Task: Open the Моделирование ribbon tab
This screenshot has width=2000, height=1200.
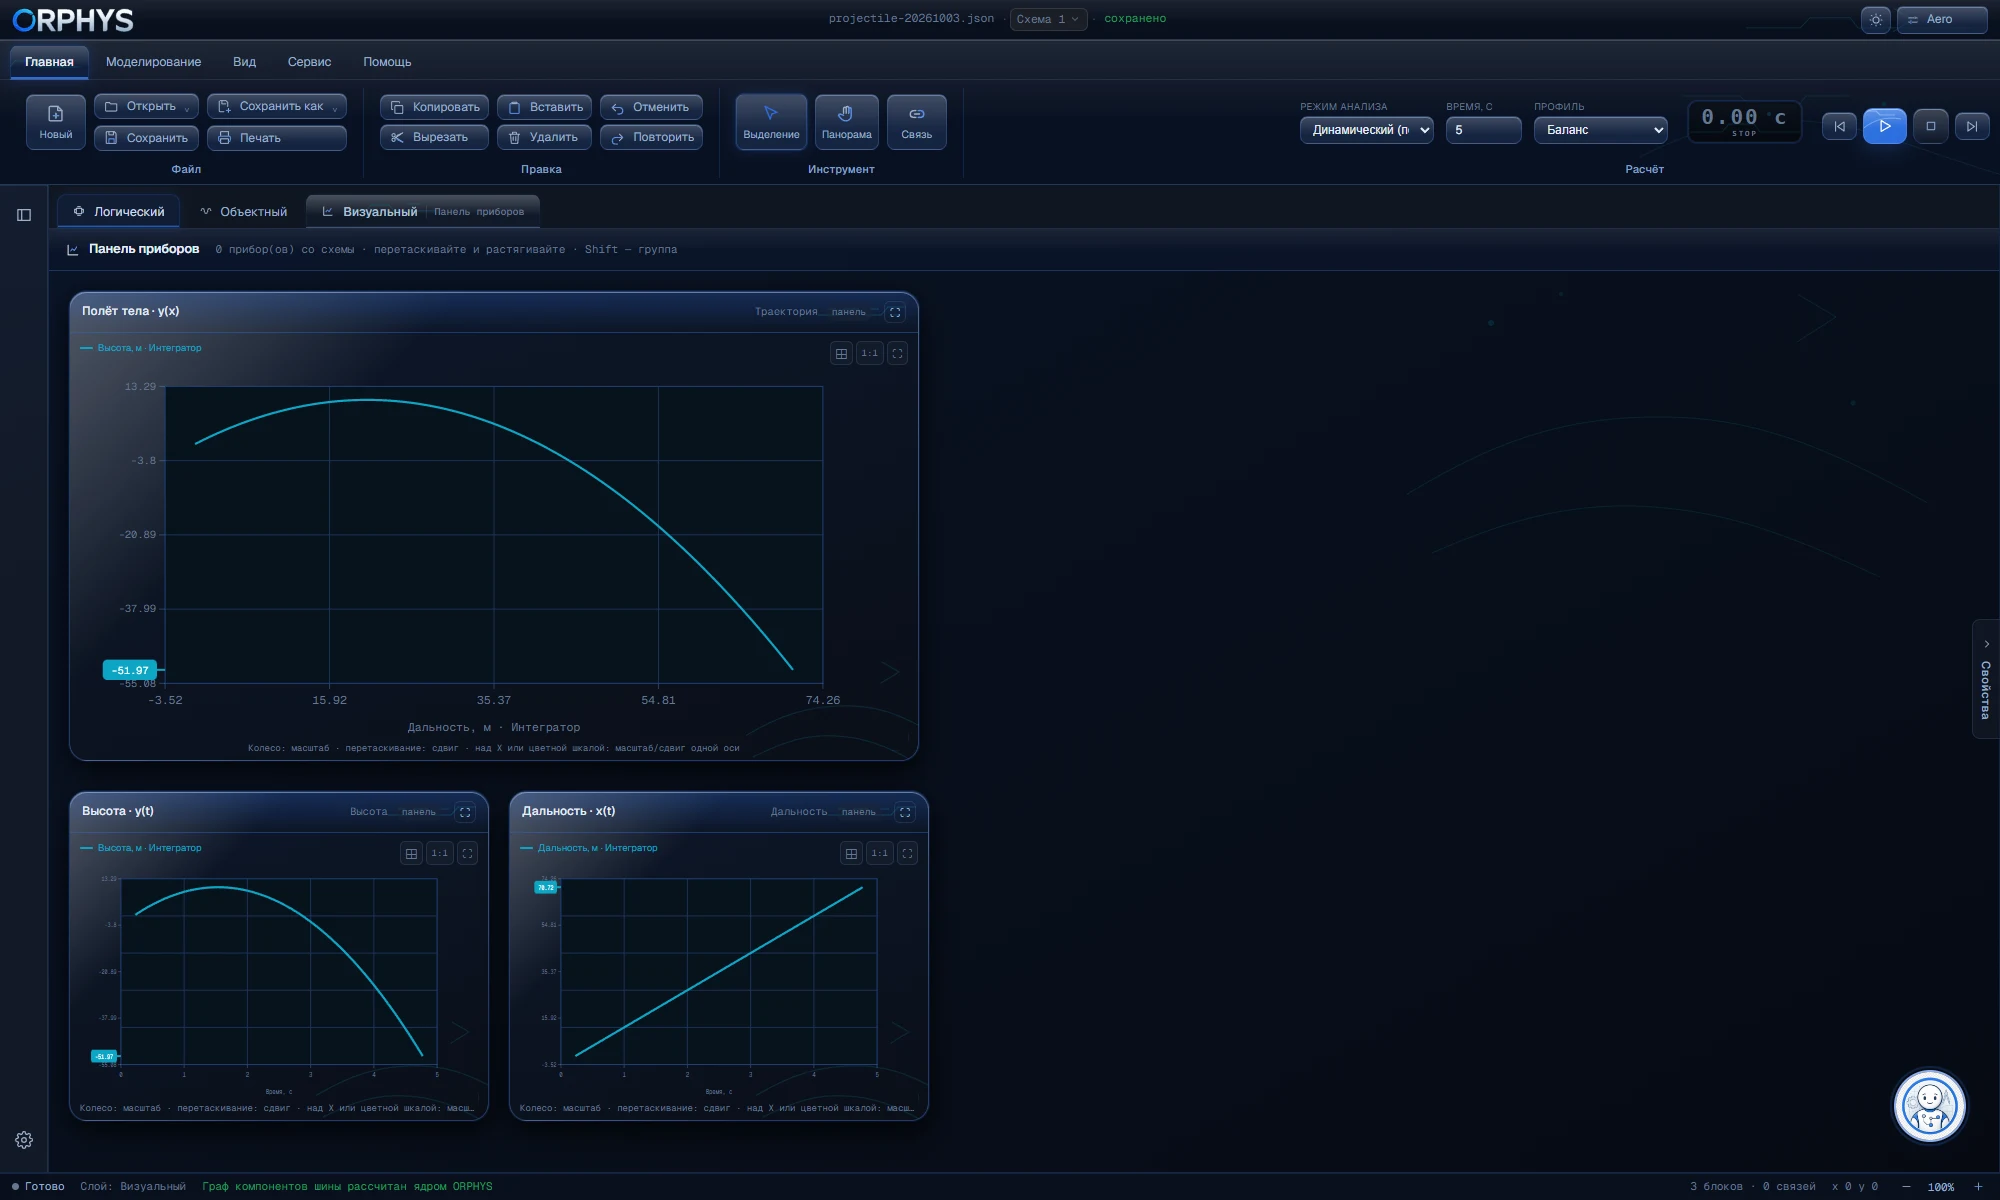Action: point(153,62)
